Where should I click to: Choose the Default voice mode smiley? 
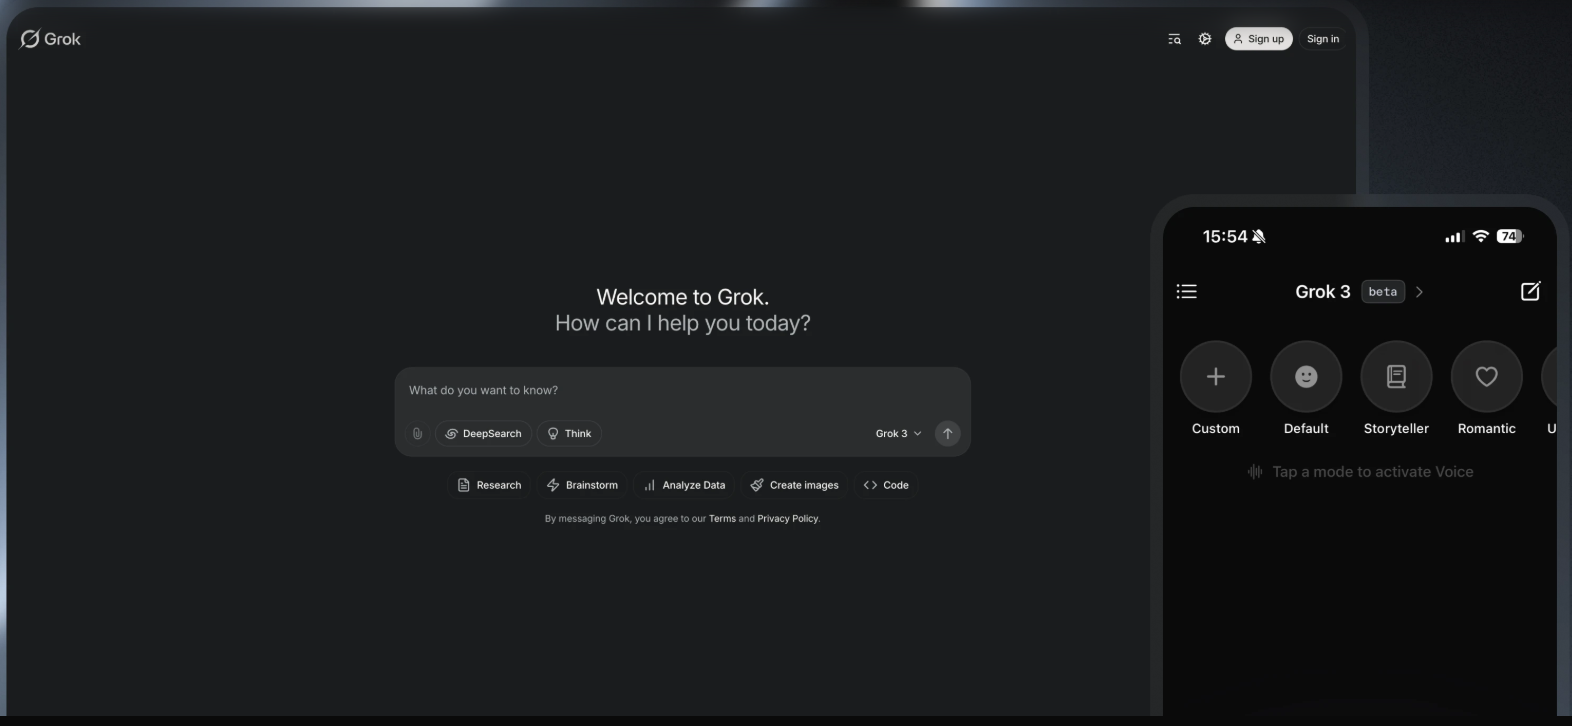pyautogui.click(x=1306, y=377)
